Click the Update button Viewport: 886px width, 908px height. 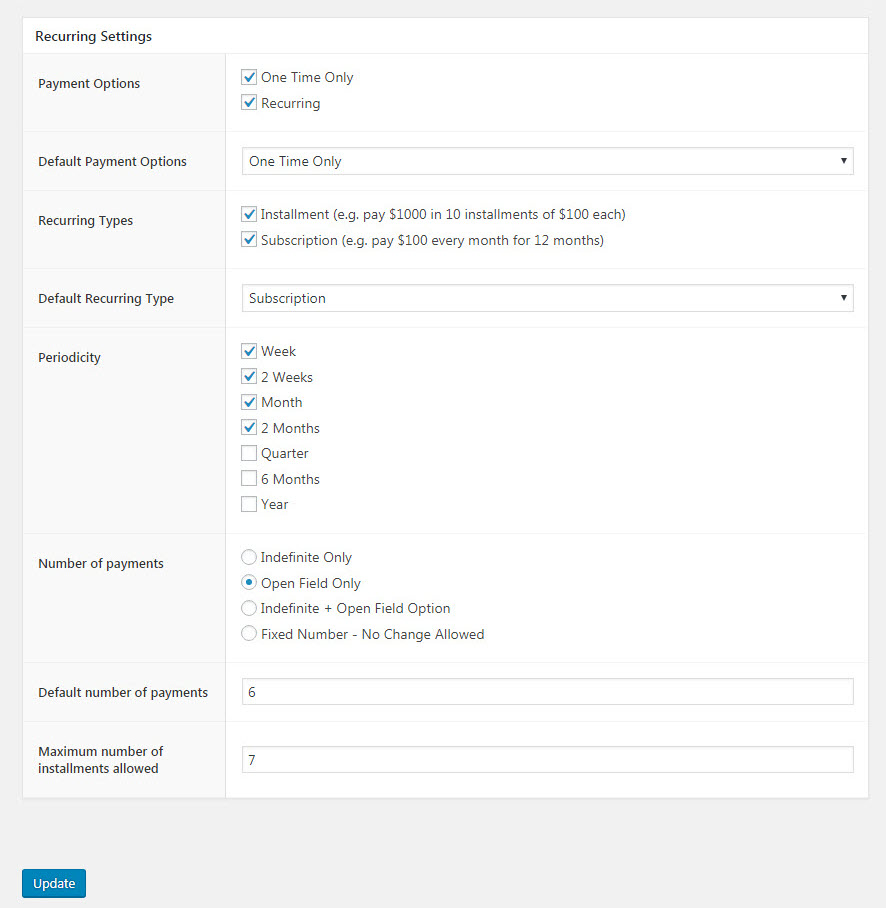(x=54, y=883)
